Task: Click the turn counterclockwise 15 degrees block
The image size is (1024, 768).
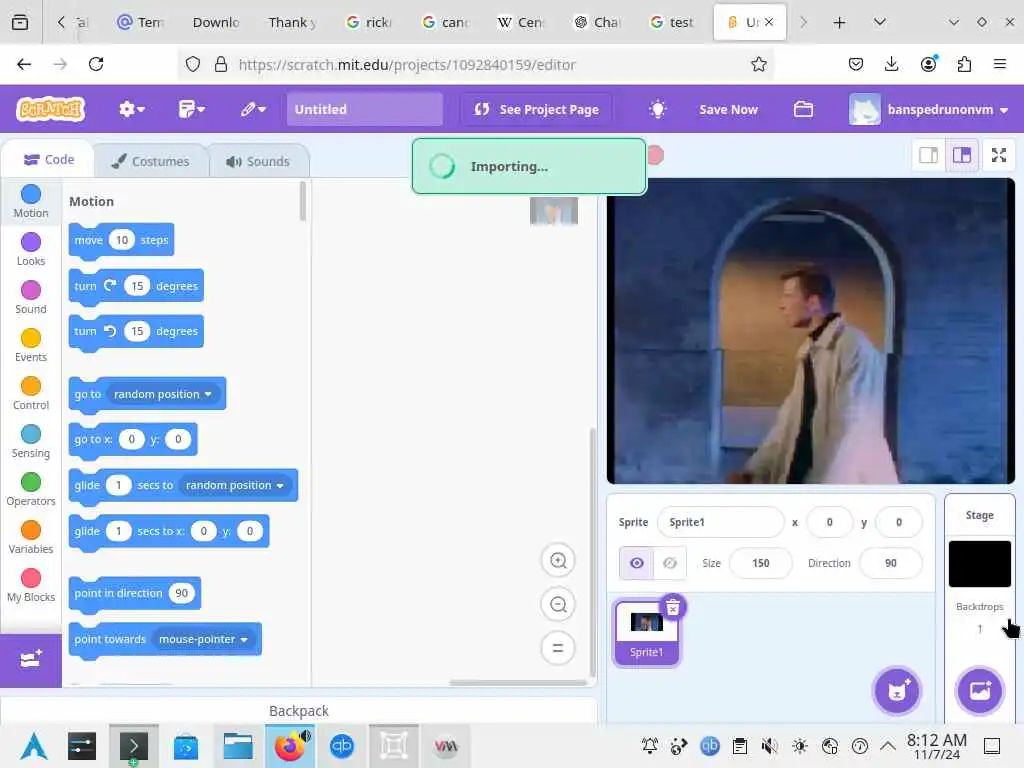Action: [136, 332]
